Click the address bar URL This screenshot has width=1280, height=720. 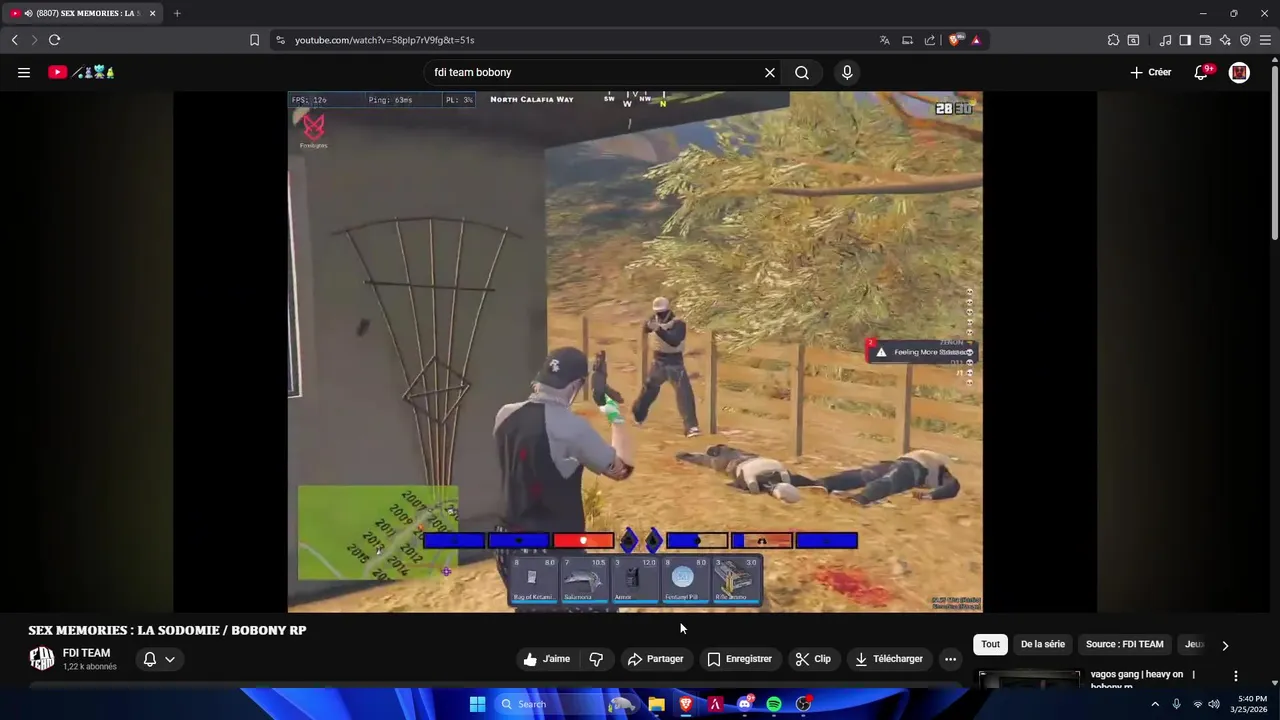coord(385,40)
